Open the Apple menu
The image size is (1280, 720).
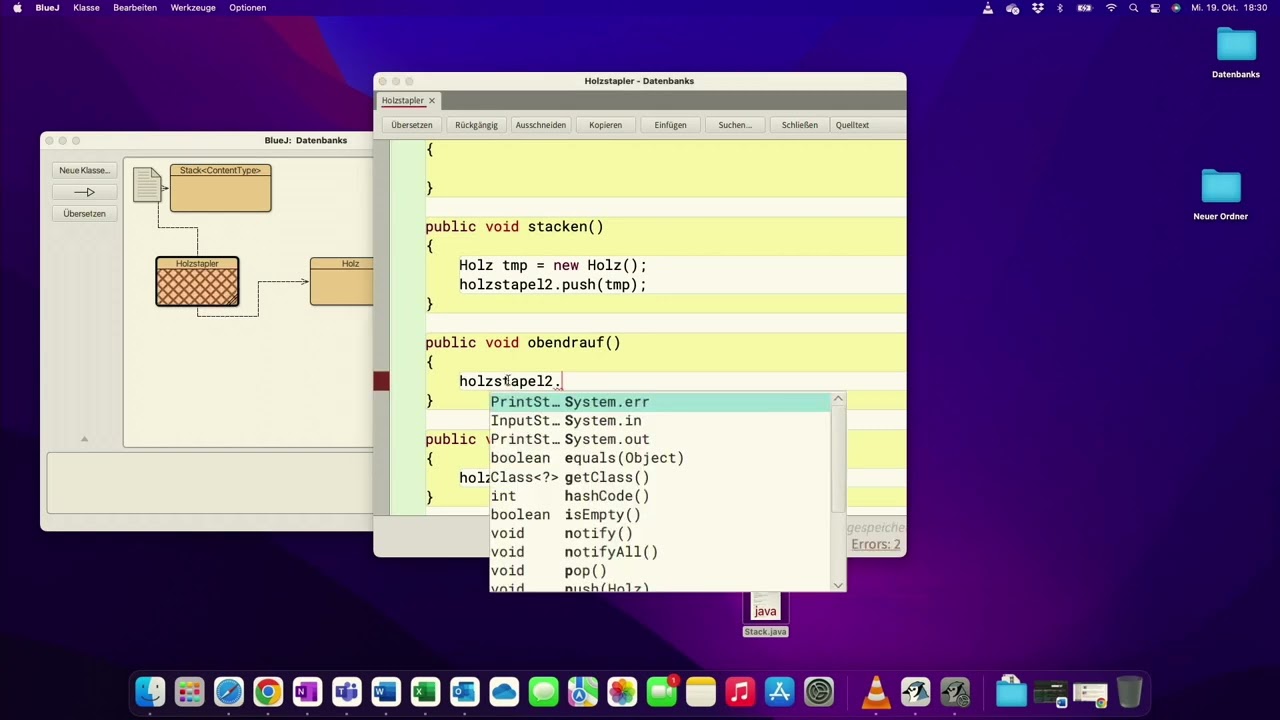click(17, 8)
